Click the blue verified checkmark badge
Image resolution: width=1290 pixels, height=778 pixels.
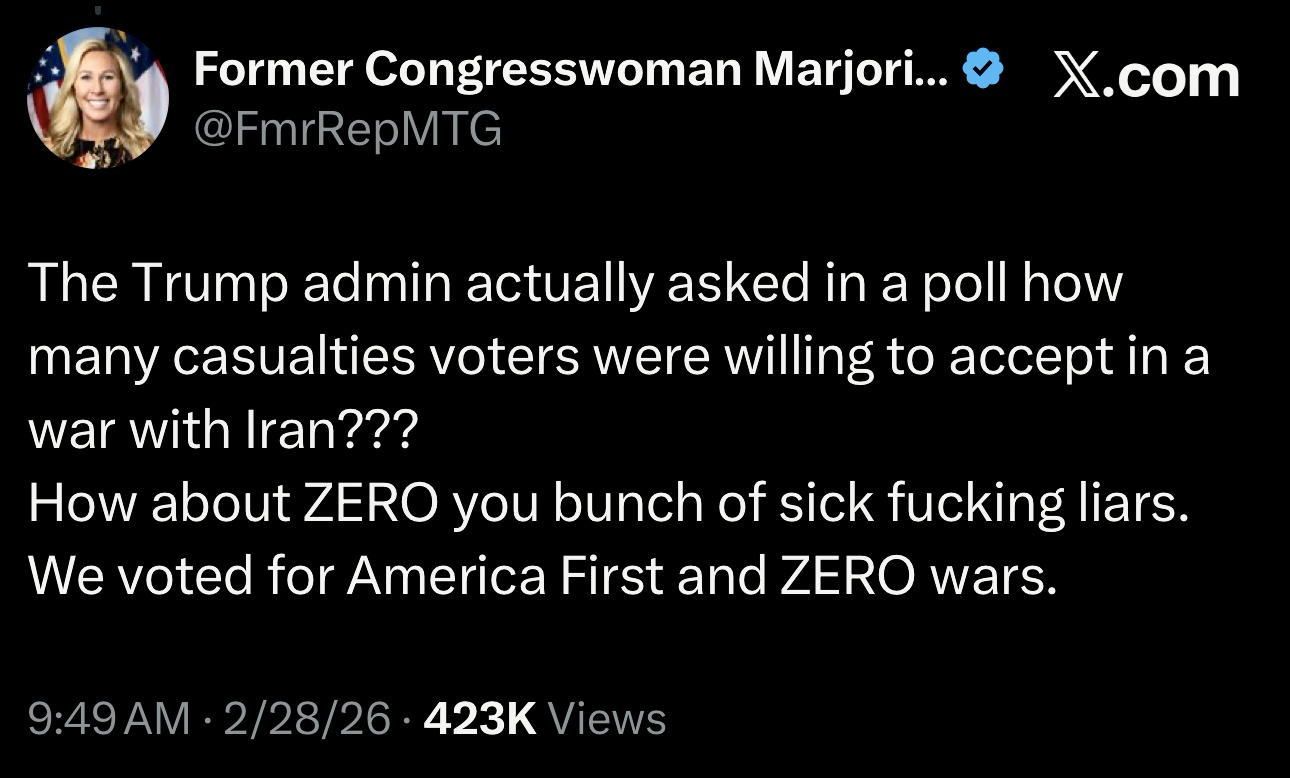click(982, 70)
